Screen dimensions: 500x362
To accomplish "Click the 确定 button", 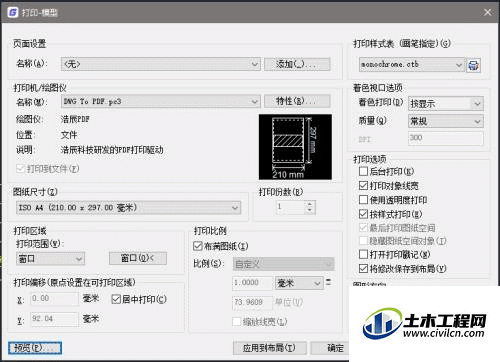I will pos(330,348).
